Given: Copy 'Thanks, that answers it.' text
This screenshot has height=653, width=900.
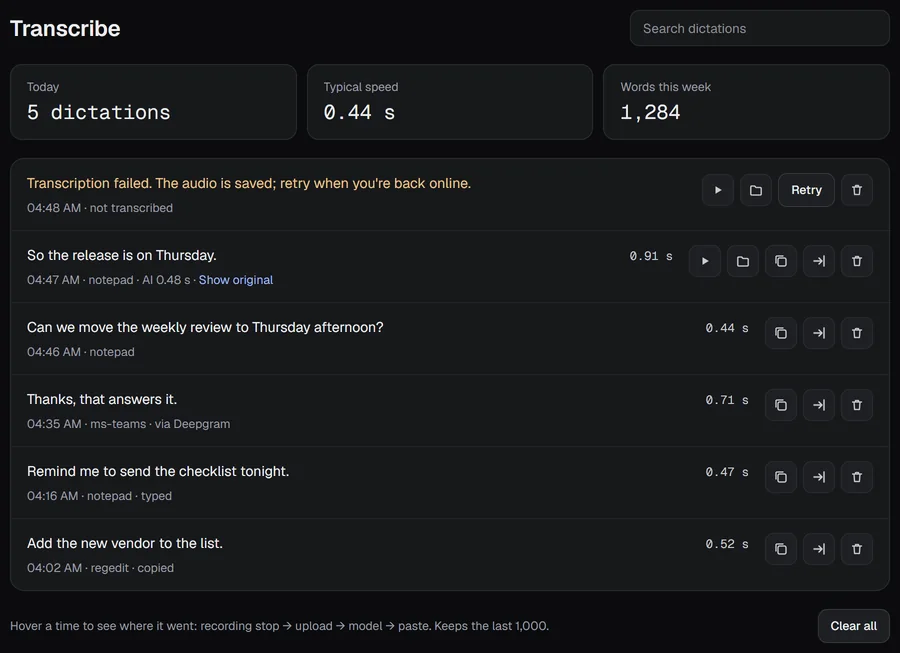Looking at the screenshot, I should 781,405.
